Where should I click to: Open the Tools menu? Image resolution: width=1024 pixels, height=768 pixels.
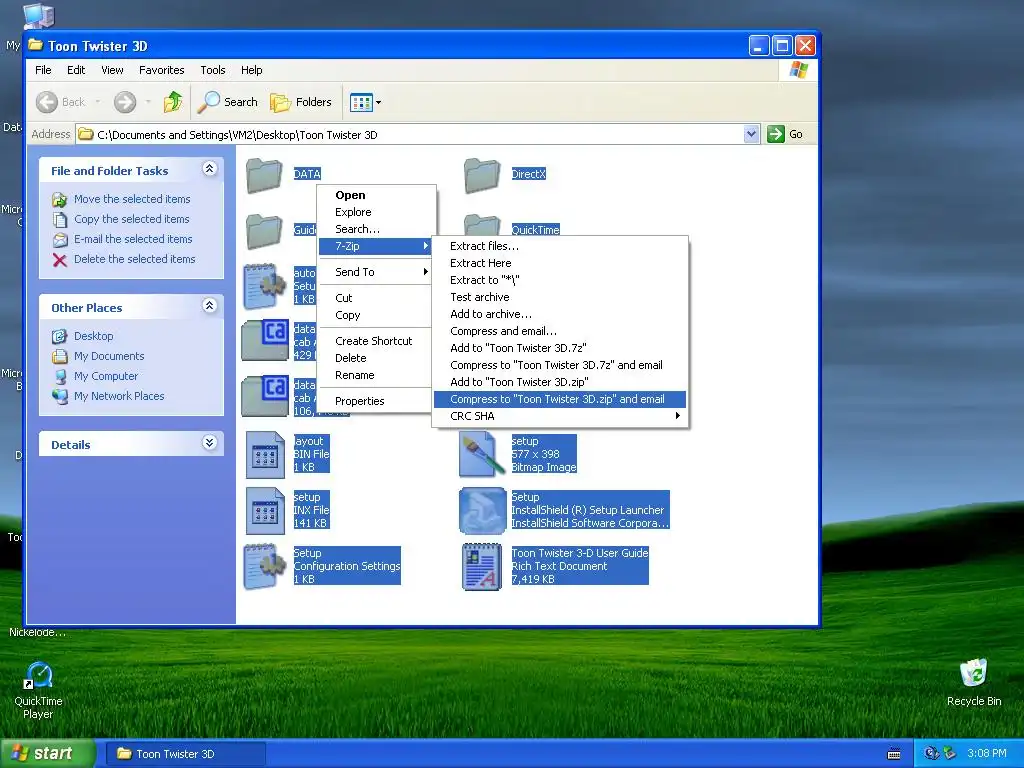(212, 70)
